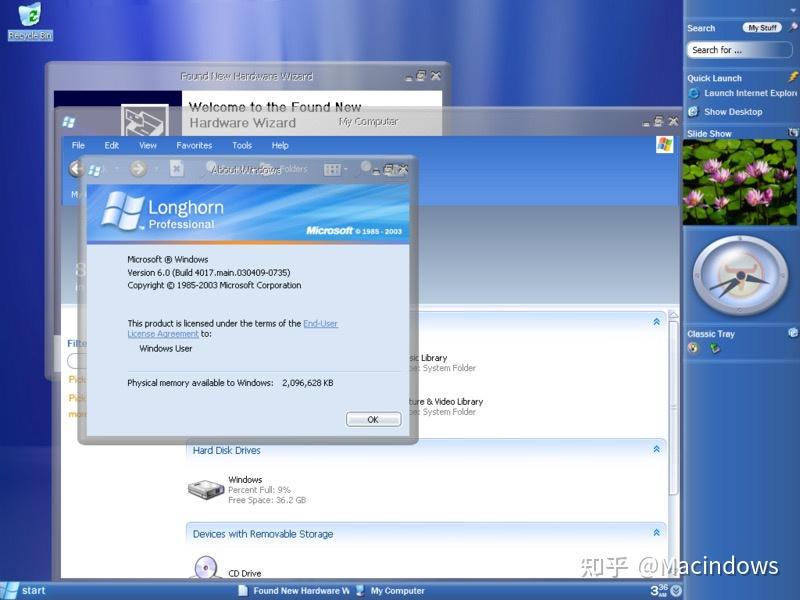
Task: Click the Forward navigation arrow
Action: [138, 169]
